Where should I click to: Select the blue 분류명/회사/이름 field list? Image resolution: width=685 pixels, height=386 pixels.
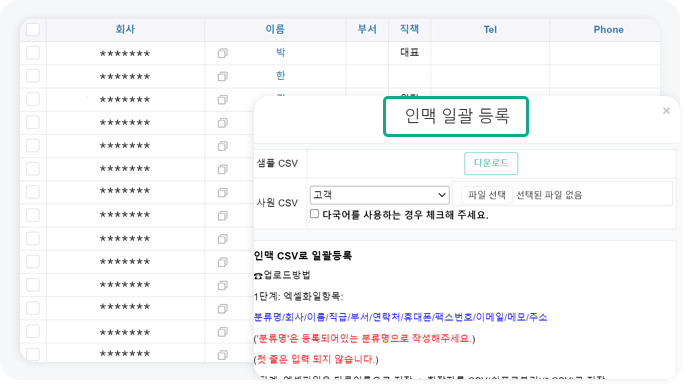[400, 317]
